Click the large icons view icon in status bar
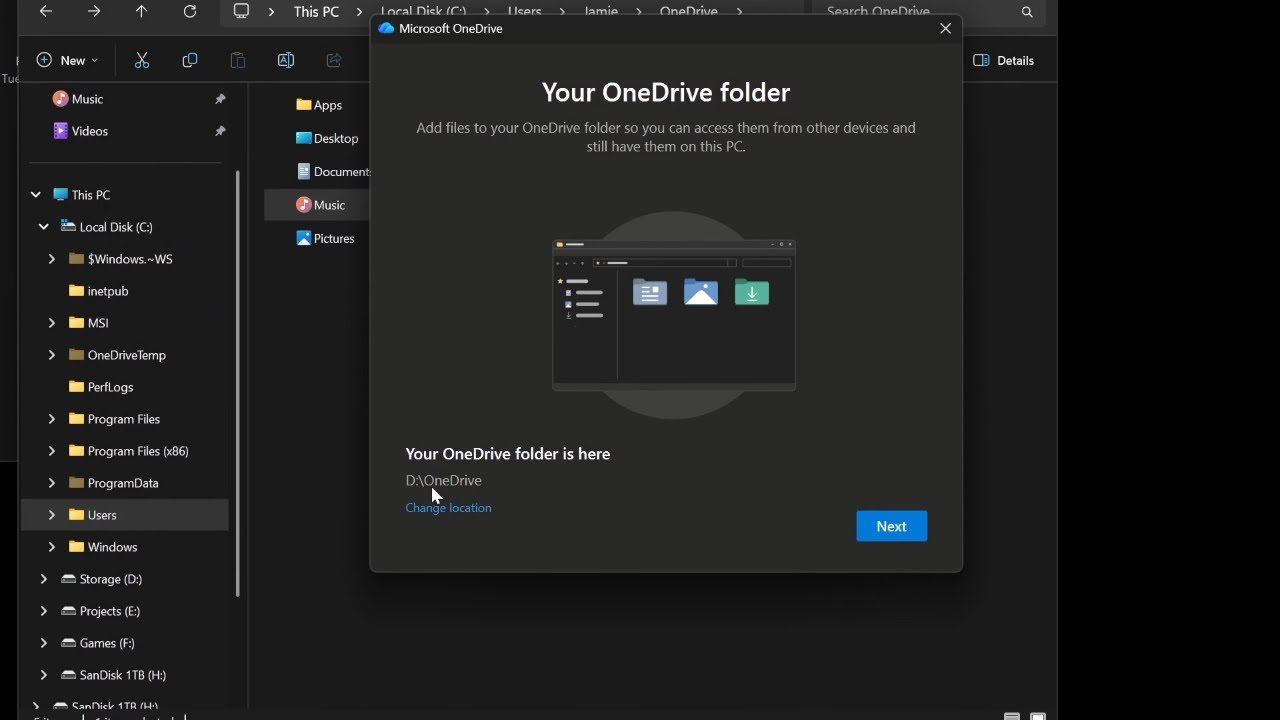 (x=1037, y=716)
